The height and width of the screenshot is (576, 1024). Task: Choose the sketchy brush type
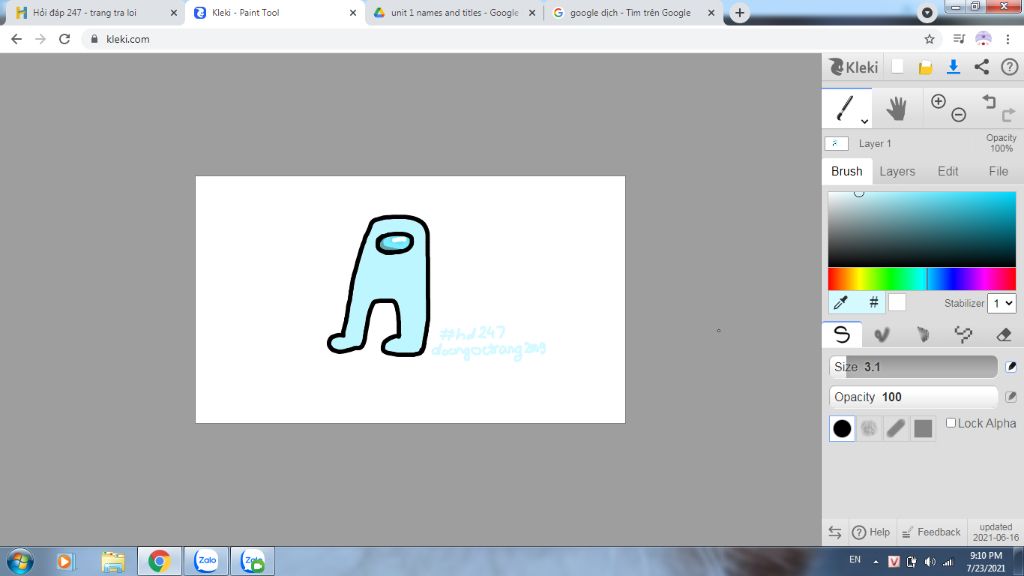(x=922, y=334)
